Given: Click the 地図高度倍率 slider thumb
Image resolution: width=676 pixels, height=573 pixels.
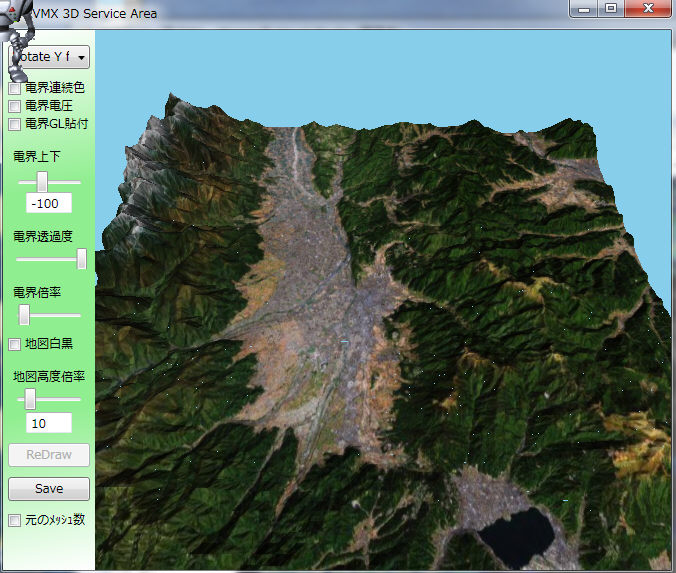Looking at the screenshot, I should point(30,399).
